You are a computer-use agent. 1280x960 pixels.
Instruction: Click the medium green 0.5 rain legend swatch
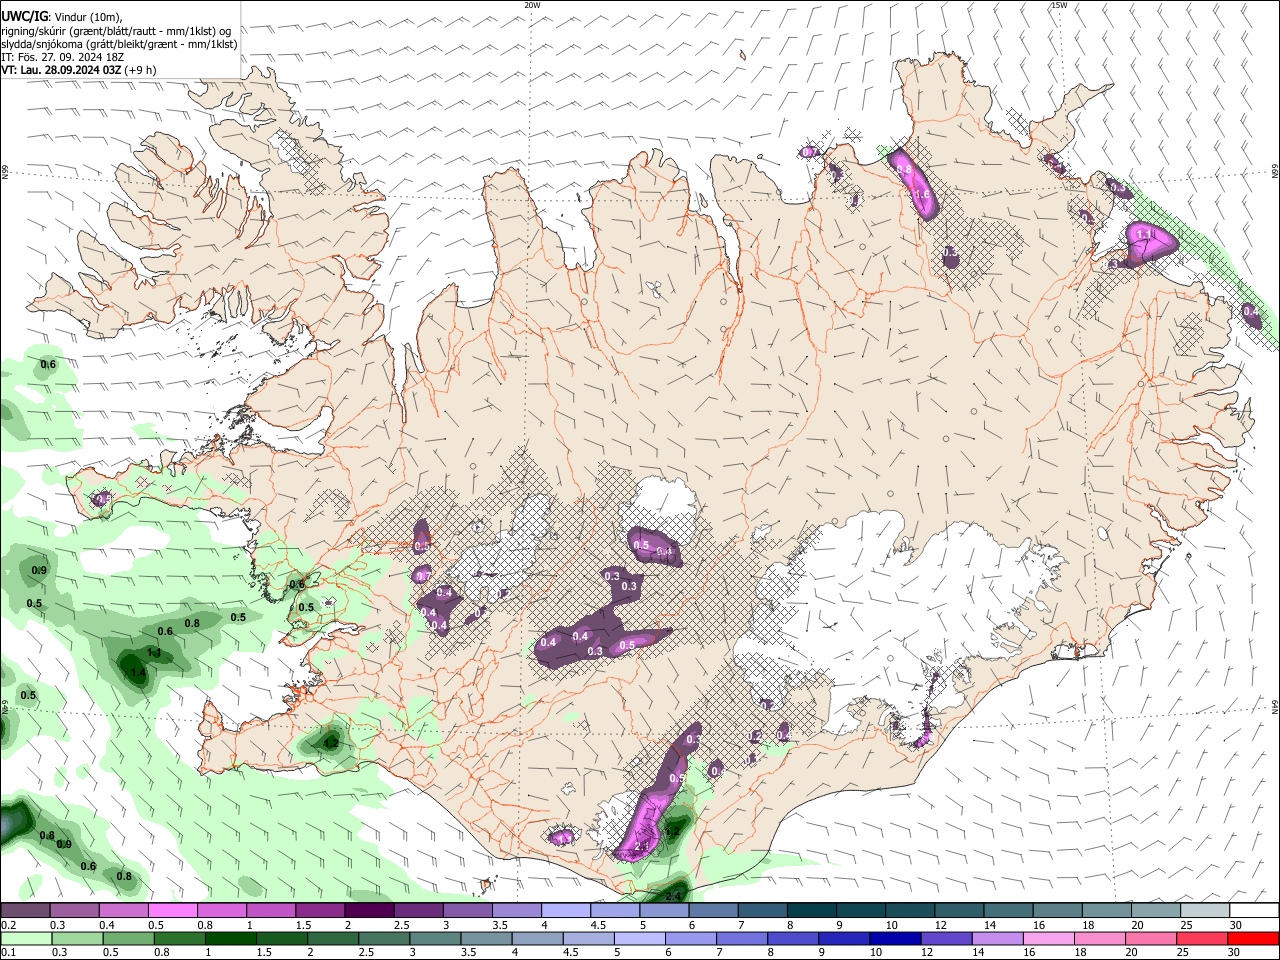128,938
